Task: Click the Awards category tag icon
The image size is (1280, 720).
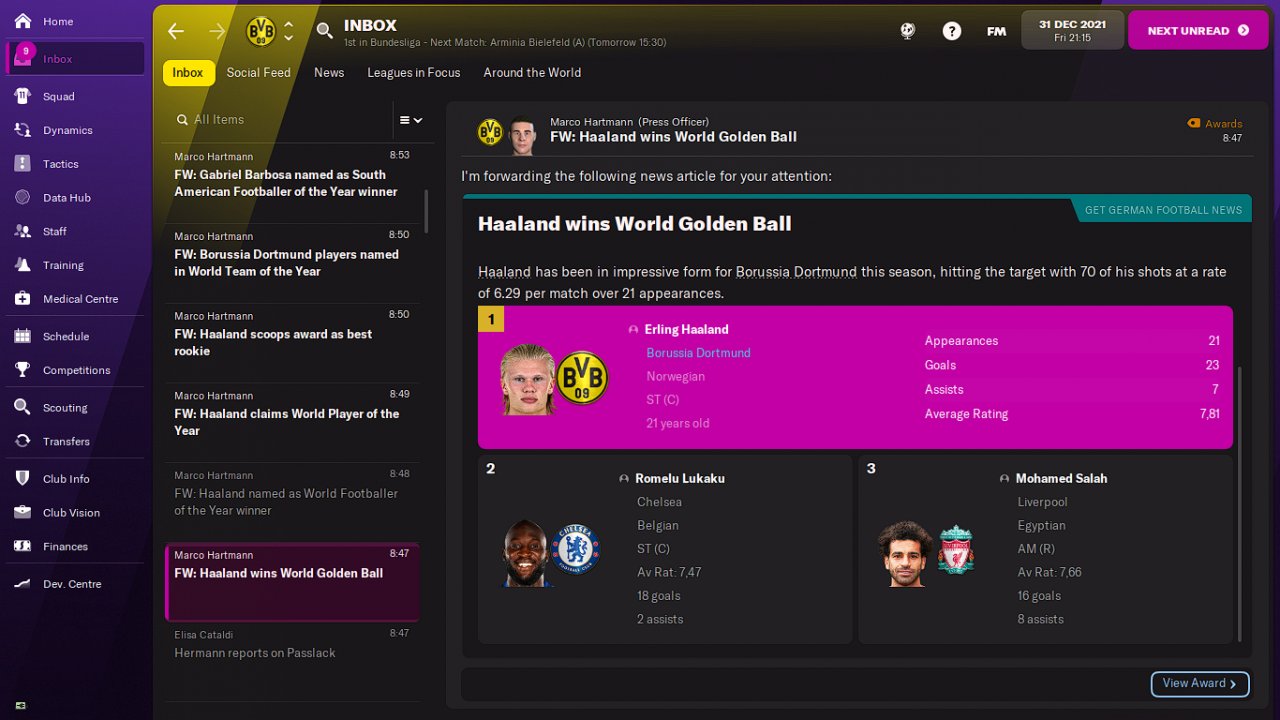Action: tap(1193, 124)
